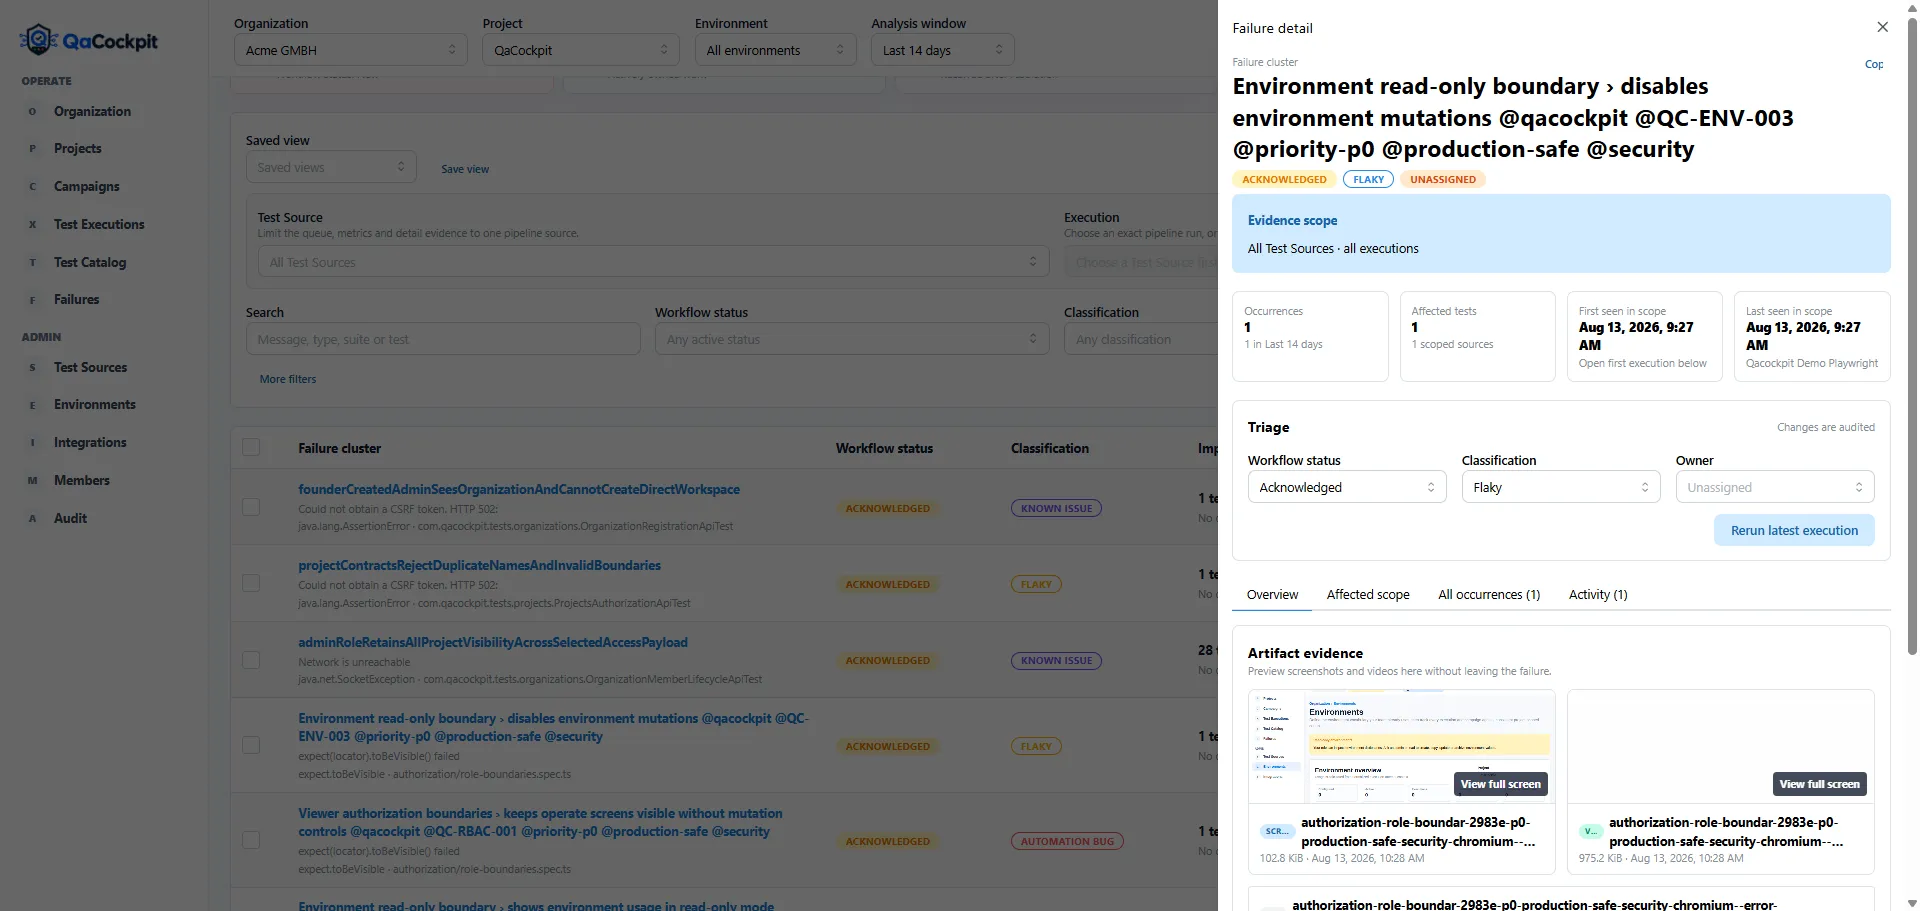Open the All Test Sources dropdown
The width and height of the screenshot is (1920, 911).
coord(653,262)
